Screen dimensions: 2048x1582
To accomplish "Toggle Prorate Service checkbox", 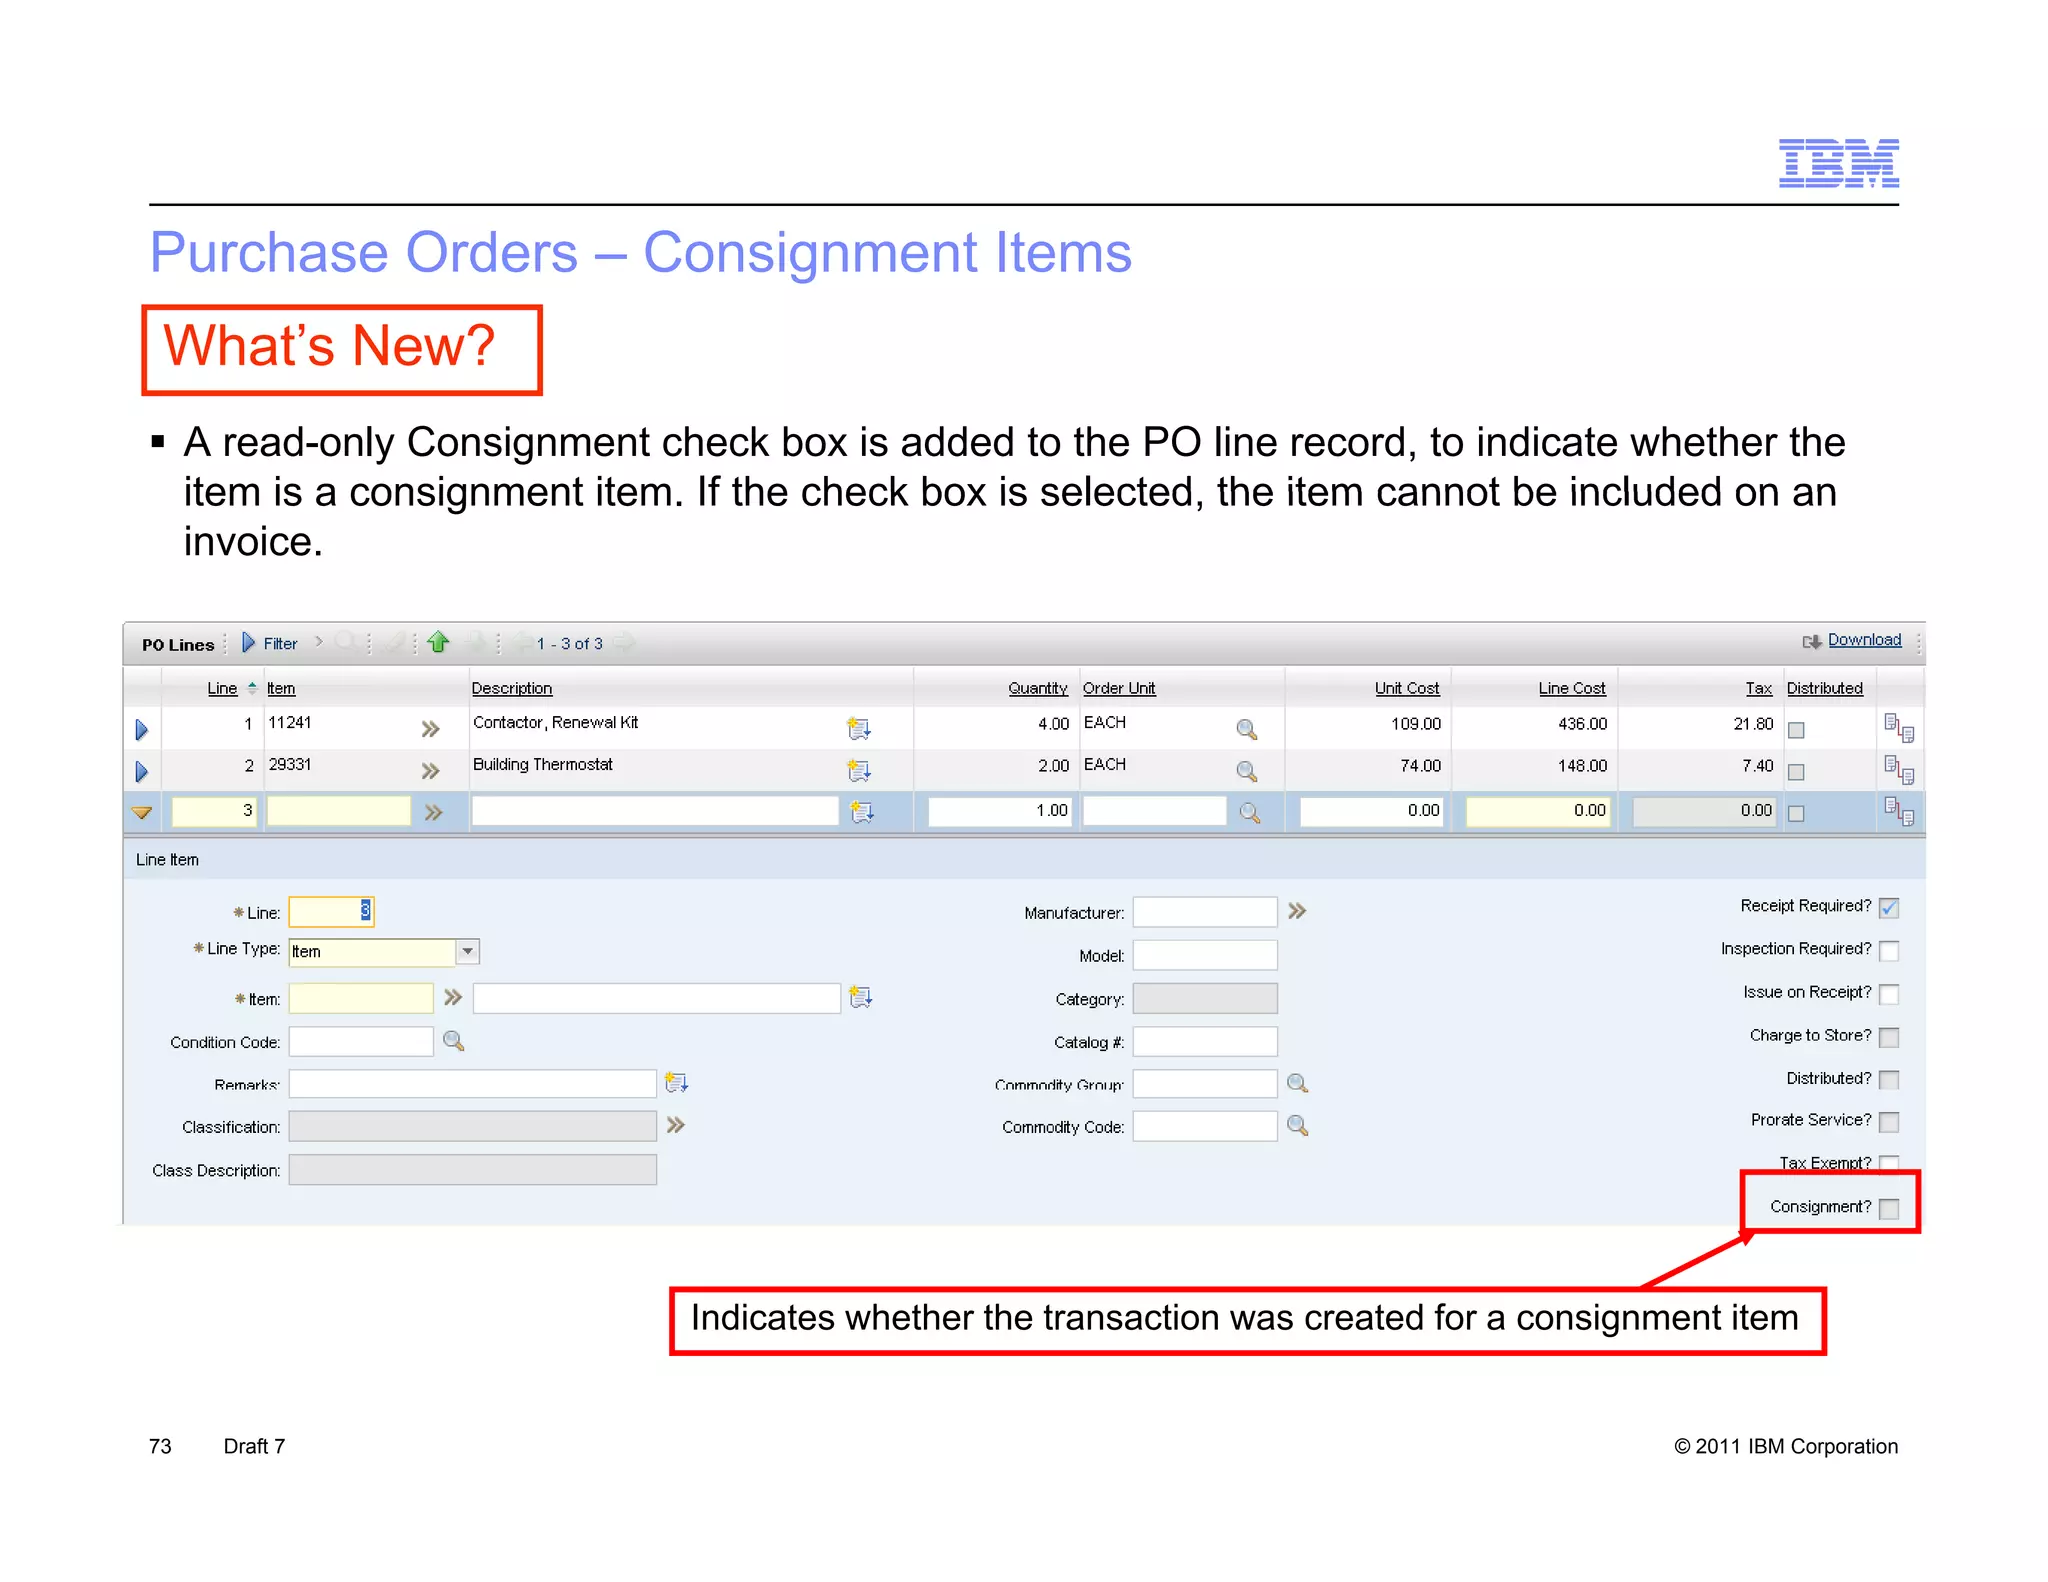I will click(x=1889, y=1122).
